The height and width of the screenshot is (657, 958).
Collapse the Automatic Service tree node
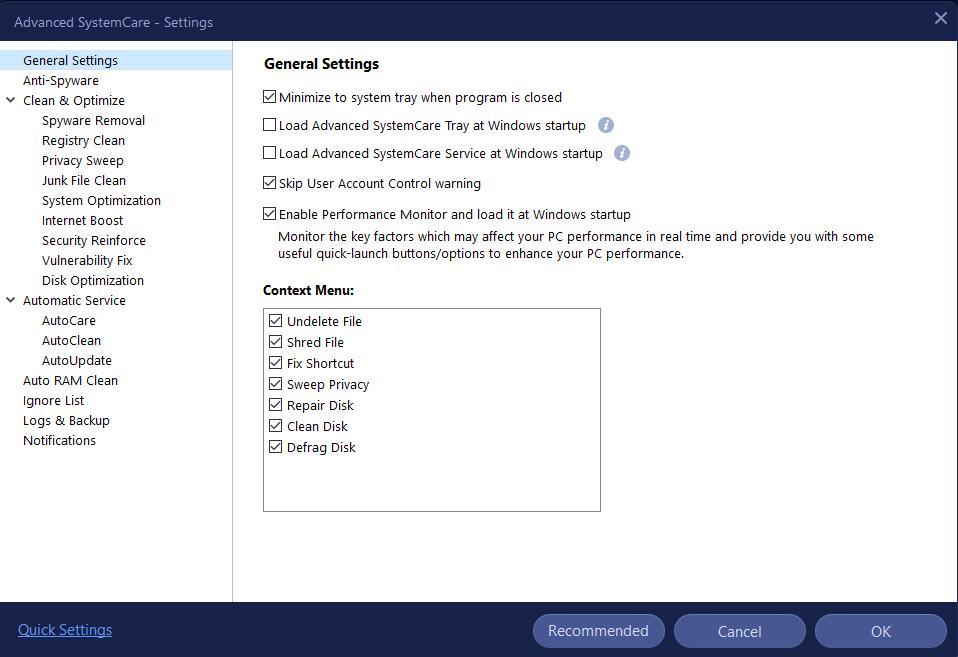(x=10, y=299)
